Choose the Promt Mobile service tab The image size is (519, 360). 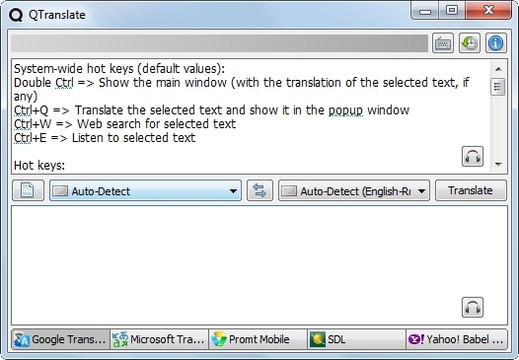point(258,339)
